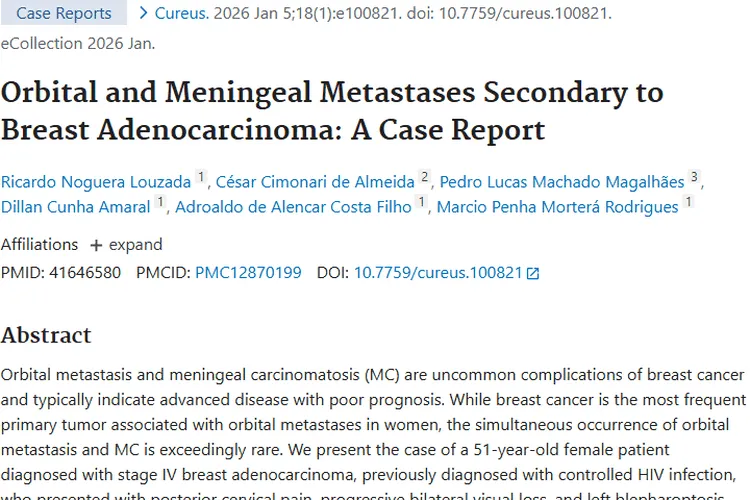
Task: Click the Abstract section heading
Action: [46, 335]
